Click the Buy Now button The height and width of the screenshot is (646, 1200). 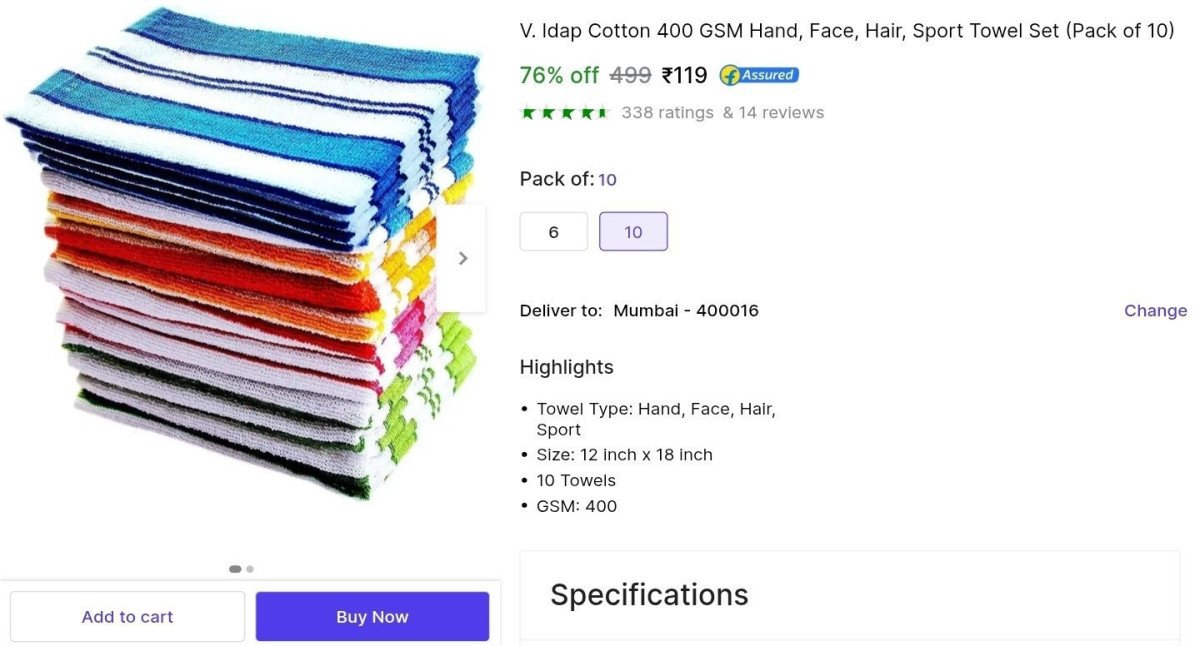coord(372,617)
